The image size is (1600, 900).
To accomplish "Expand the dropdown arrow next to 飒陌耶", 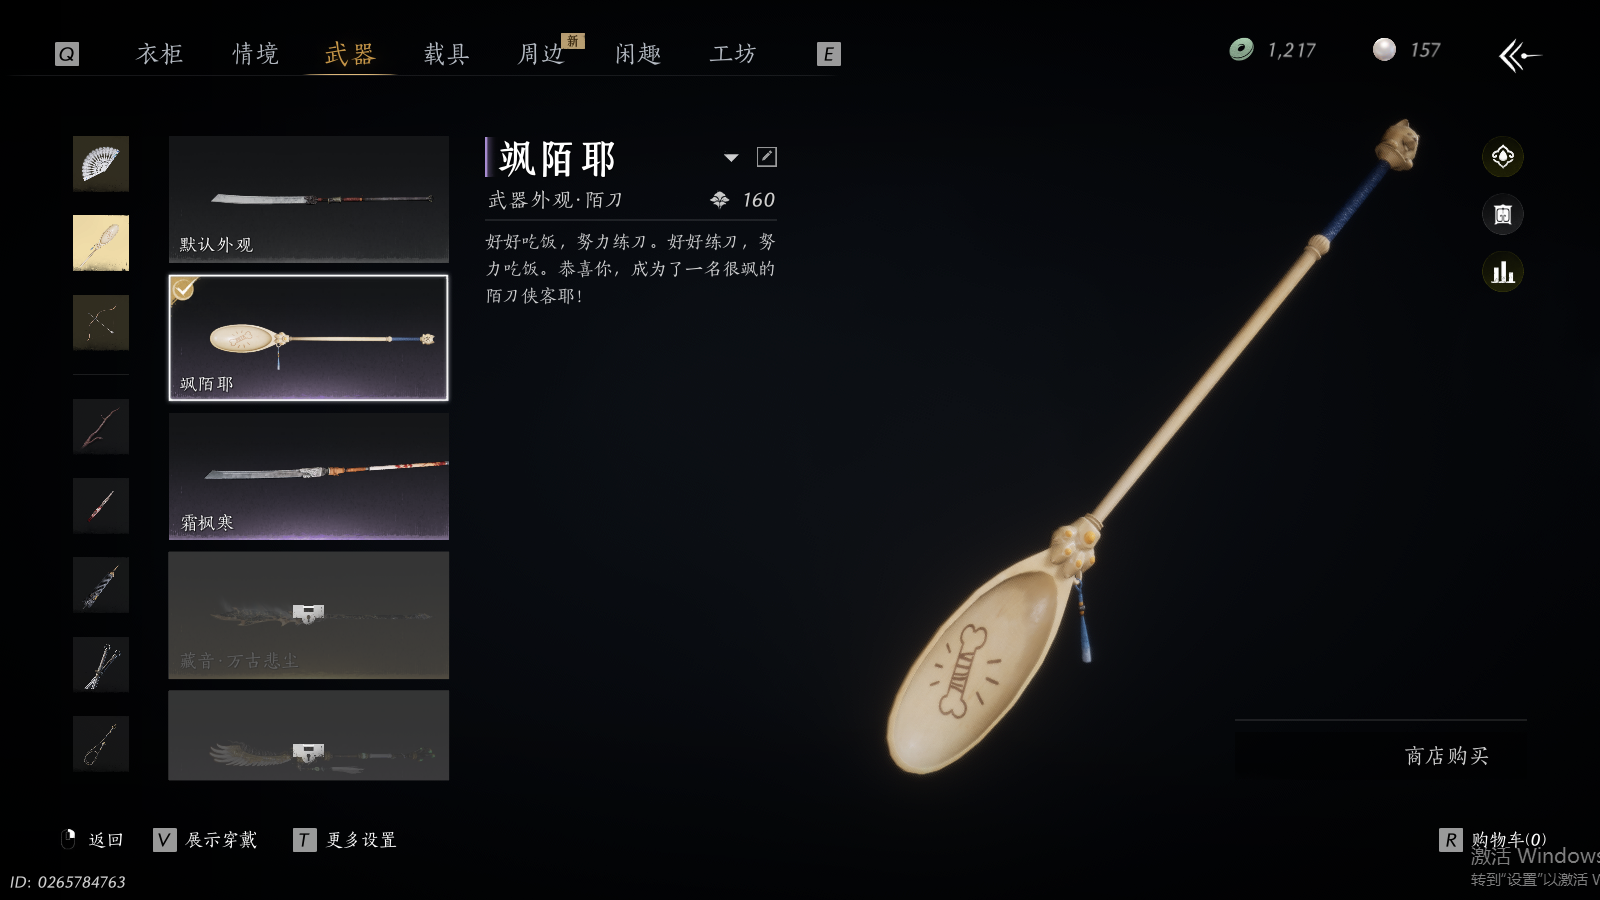I will point(731,157).
